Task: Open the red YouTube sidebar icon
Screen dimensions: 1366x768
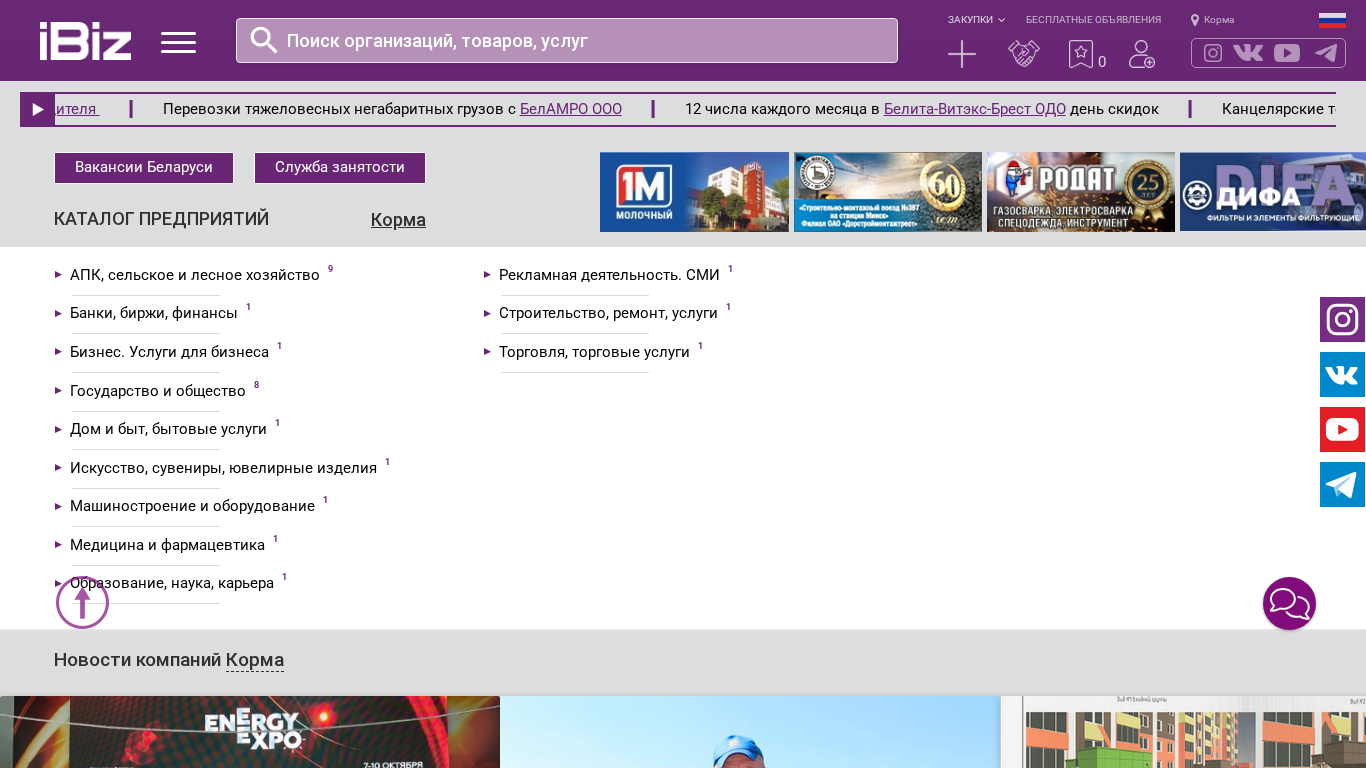Action: point(1342,430)
